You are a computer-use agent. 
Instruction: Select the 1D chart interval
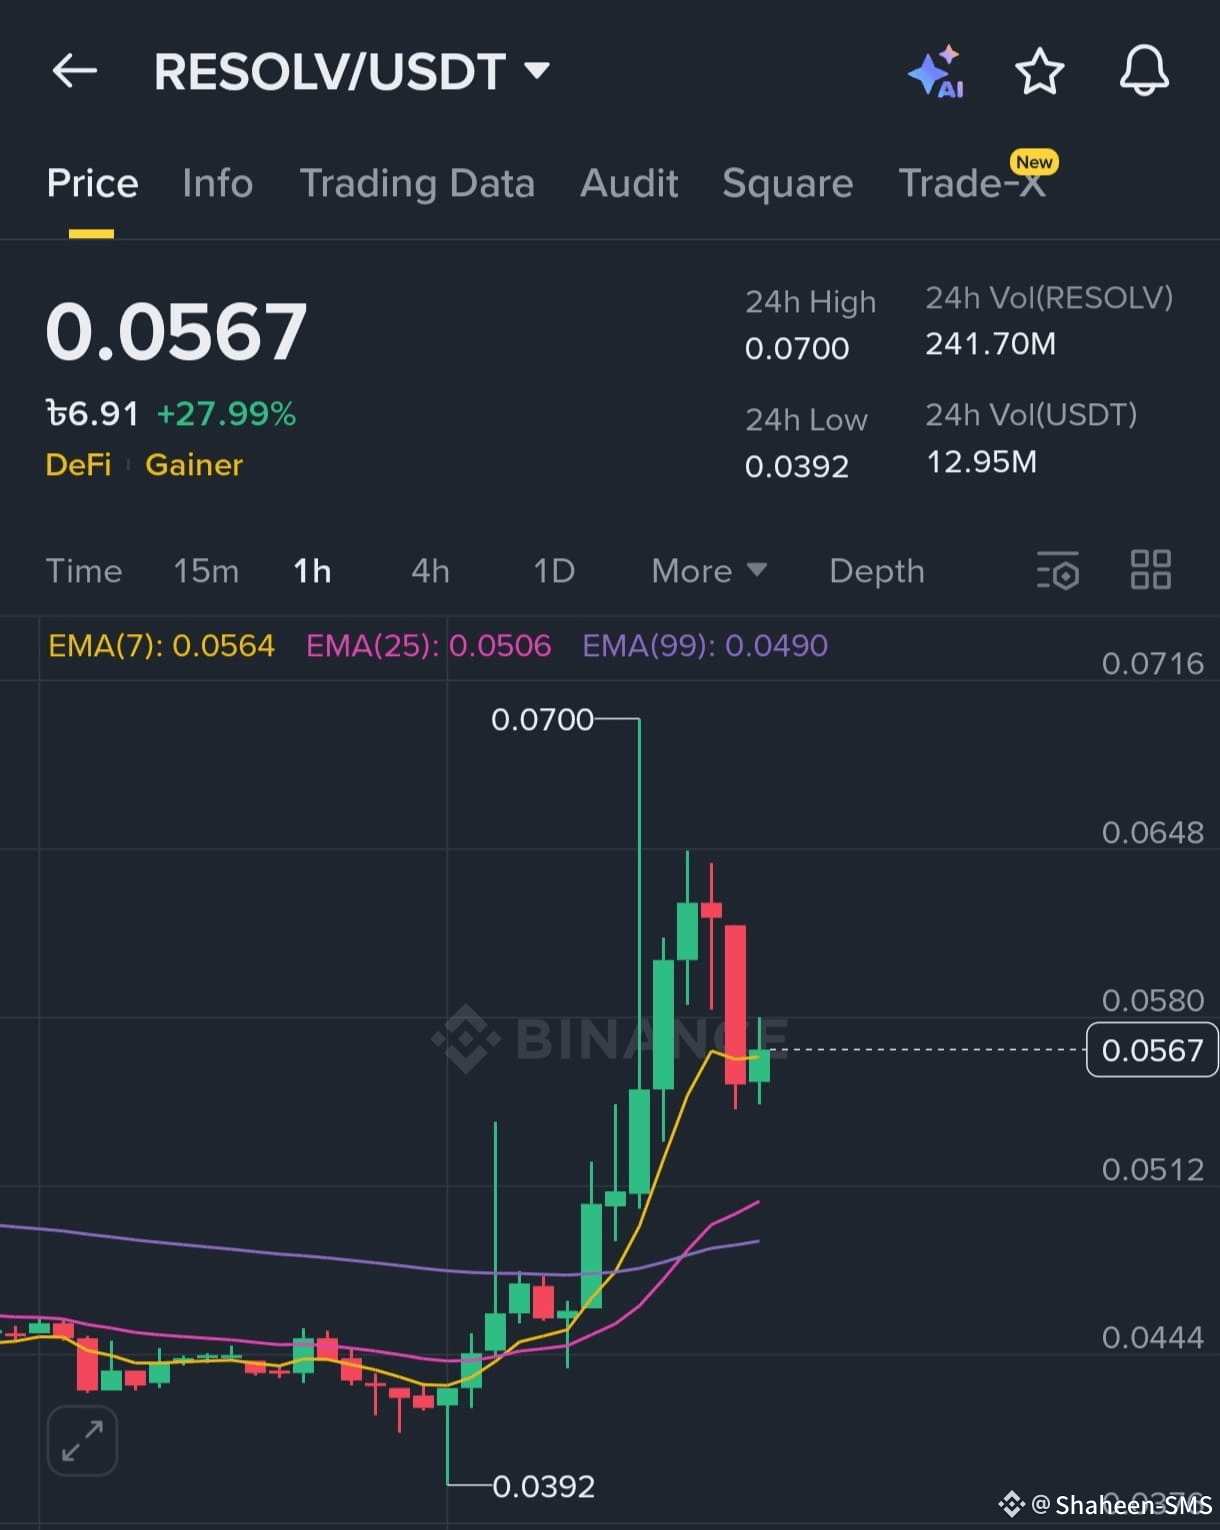click(x=554, y=571)
